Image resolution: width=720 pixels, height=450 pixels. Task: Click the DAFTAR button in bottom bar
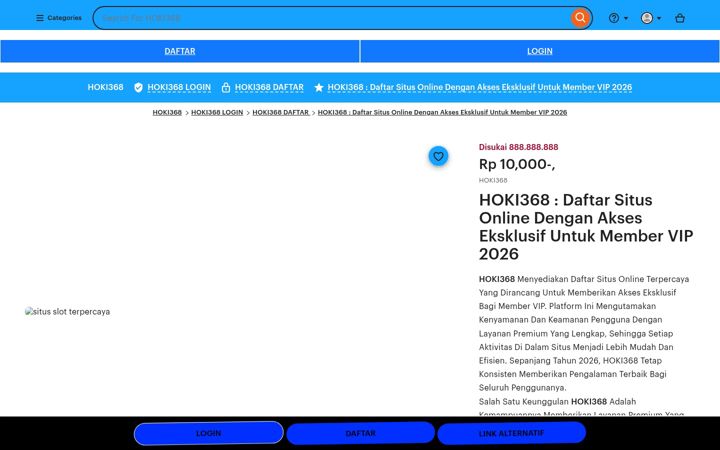pos(360,433)
